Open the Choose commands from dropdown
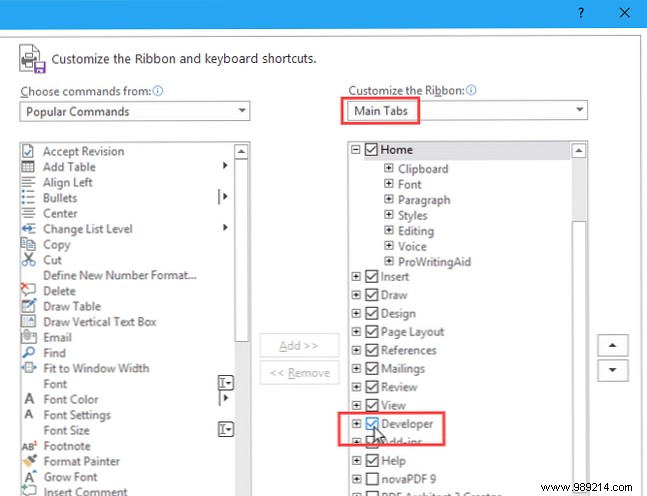Viewport: 647px width, 496px height. [x=135, y=111]
